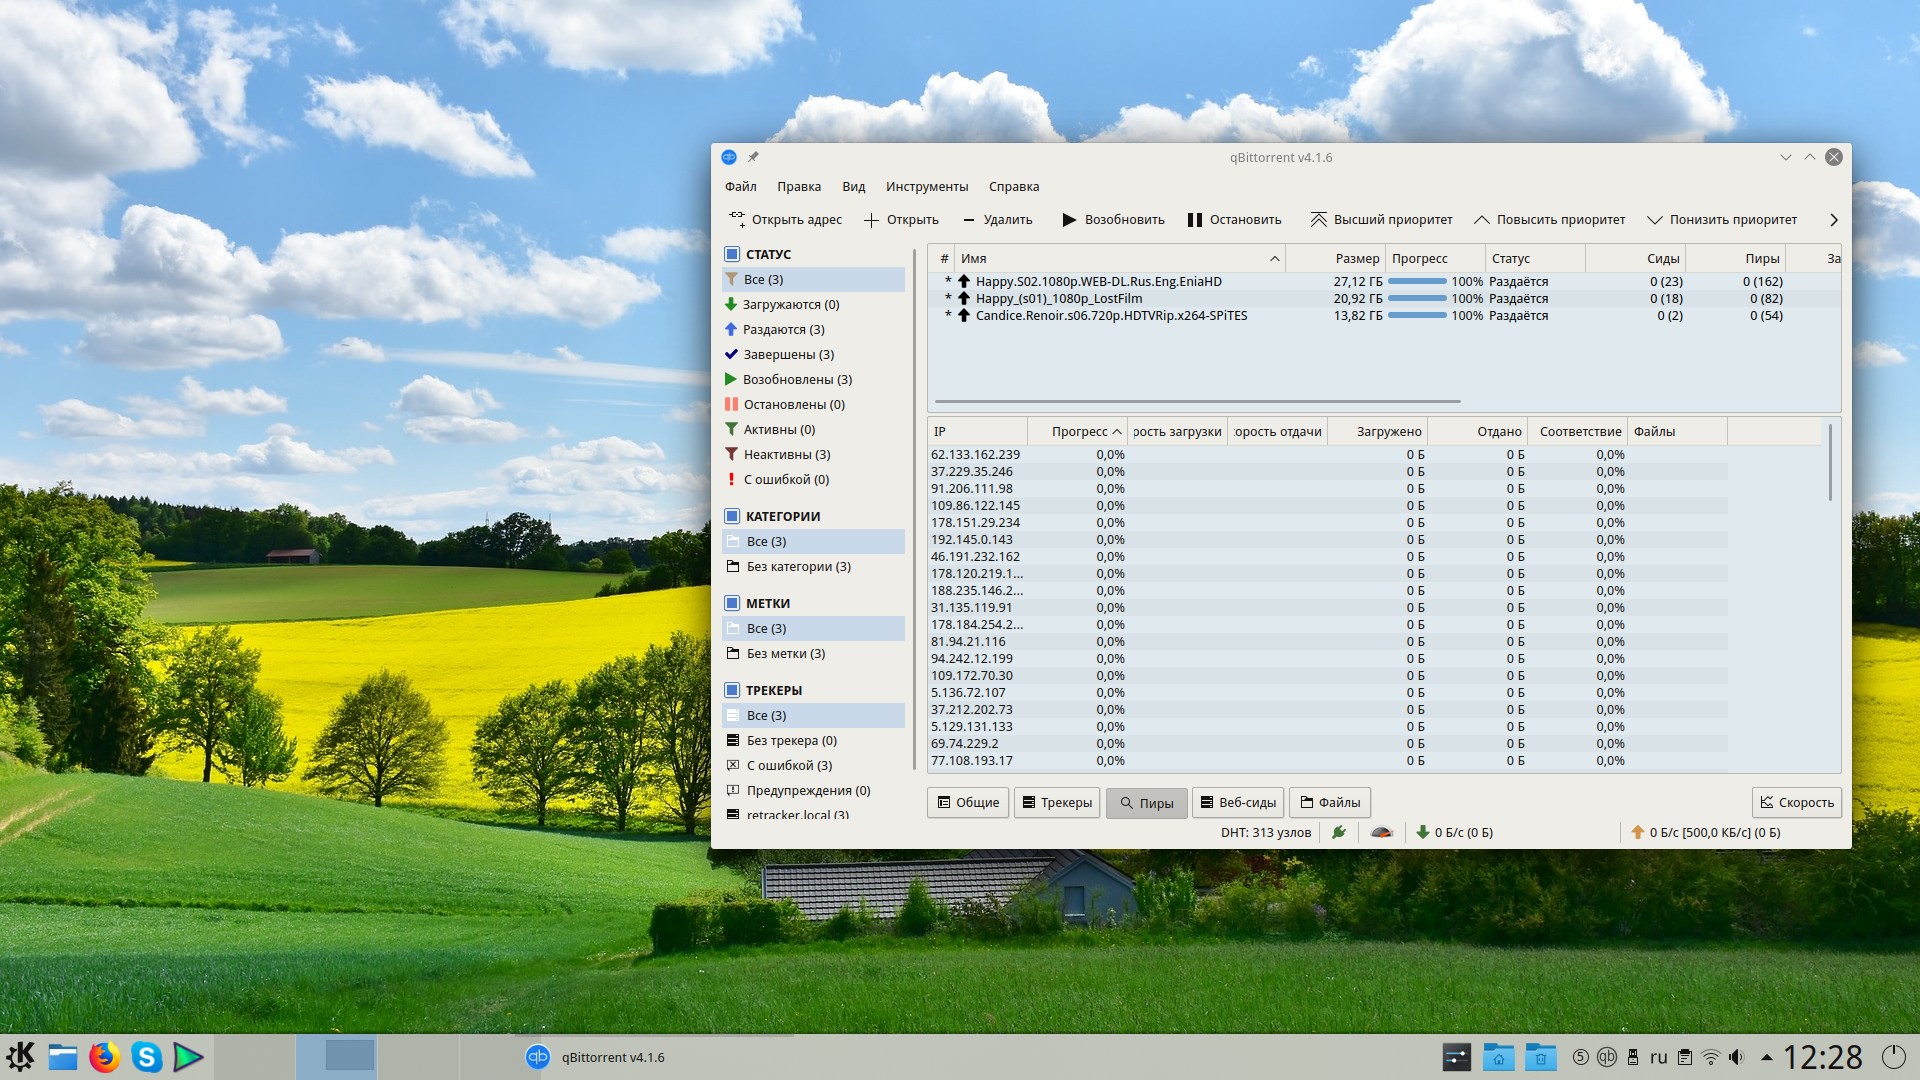Click the Open address (Открыть адрес) link icon

(737, 219)
